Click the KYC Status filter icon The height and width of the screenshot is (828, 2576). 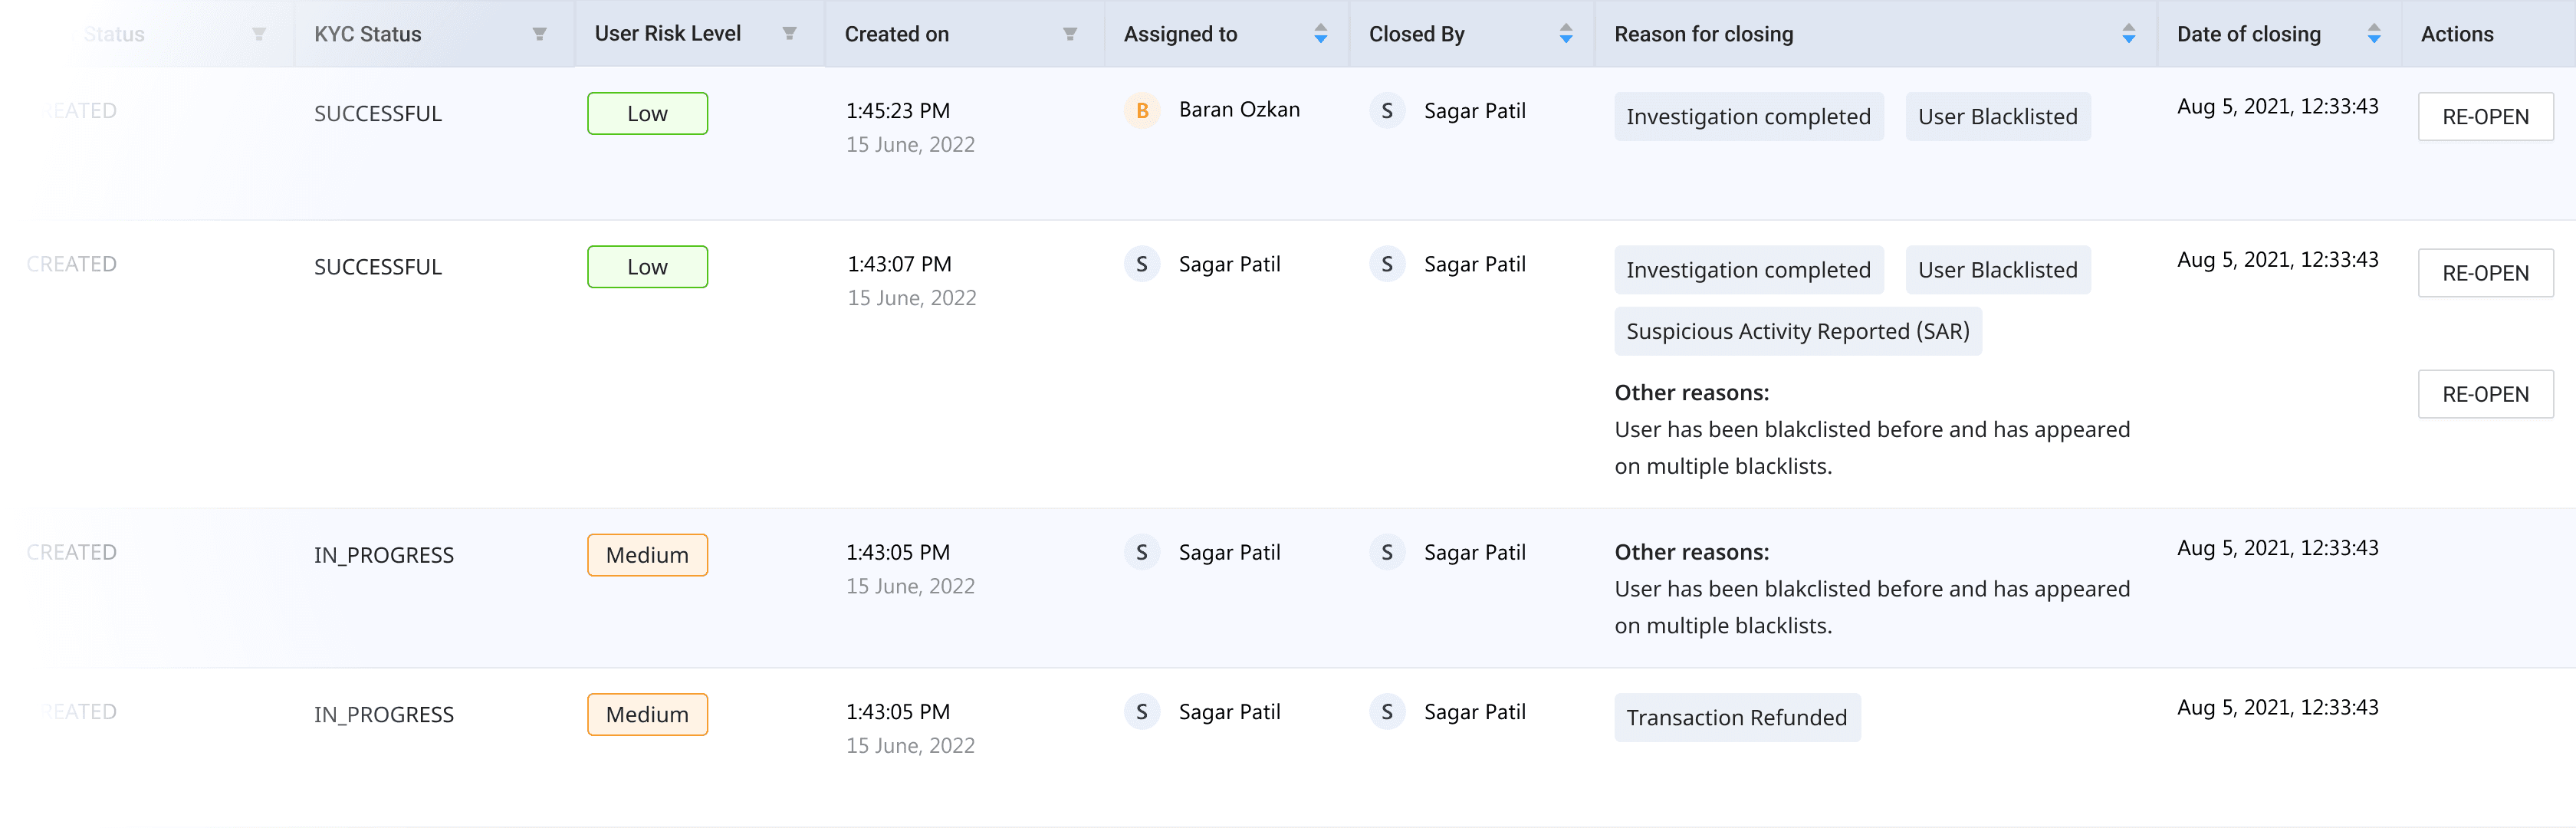pyautogui.click(x=539, y=34)
